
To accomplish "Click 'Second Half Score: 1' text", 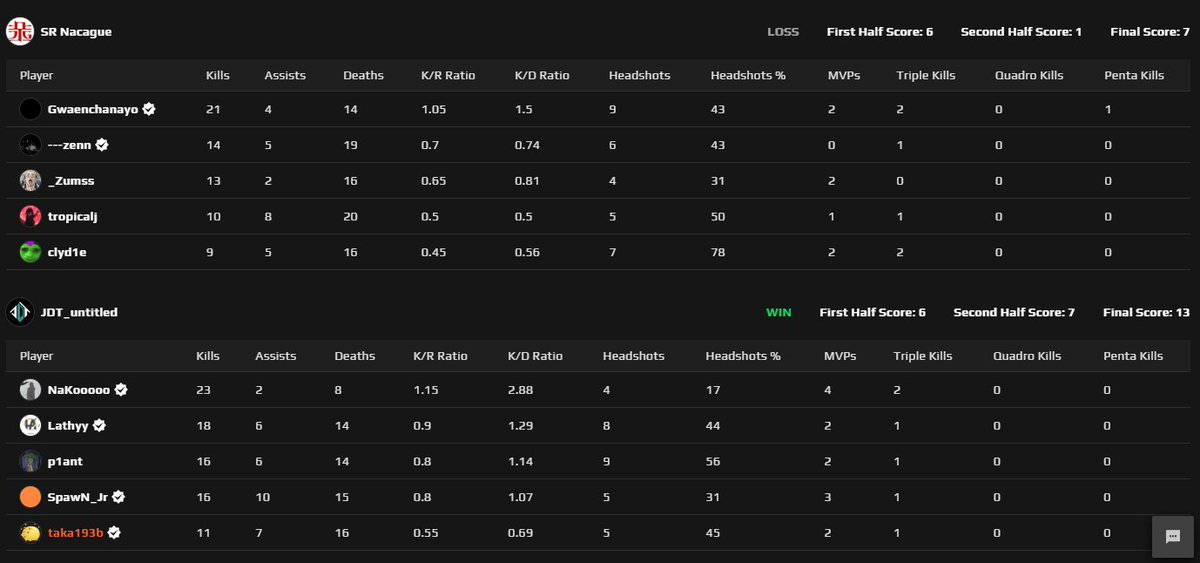I will pos(1021,32).
